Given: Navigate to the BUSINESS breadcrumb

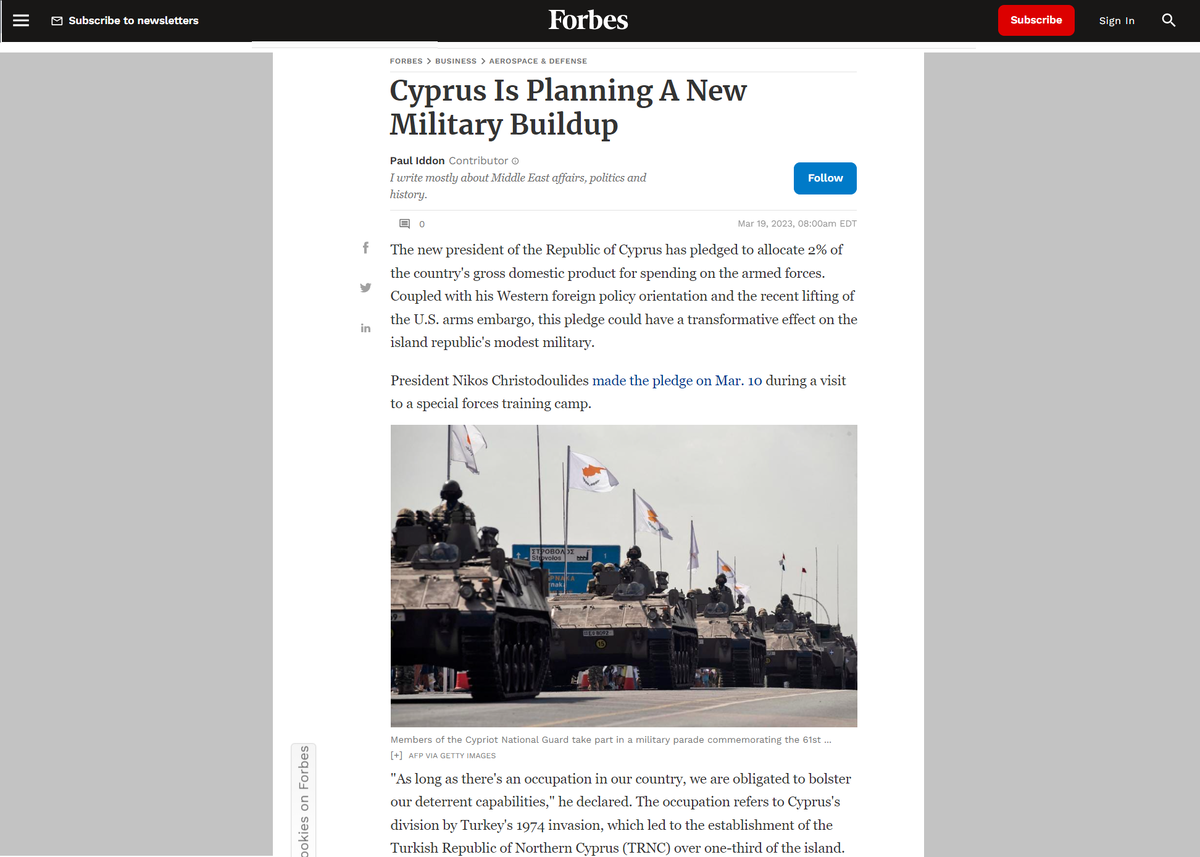Looking at the screenshot, I should tap(455, 61).
